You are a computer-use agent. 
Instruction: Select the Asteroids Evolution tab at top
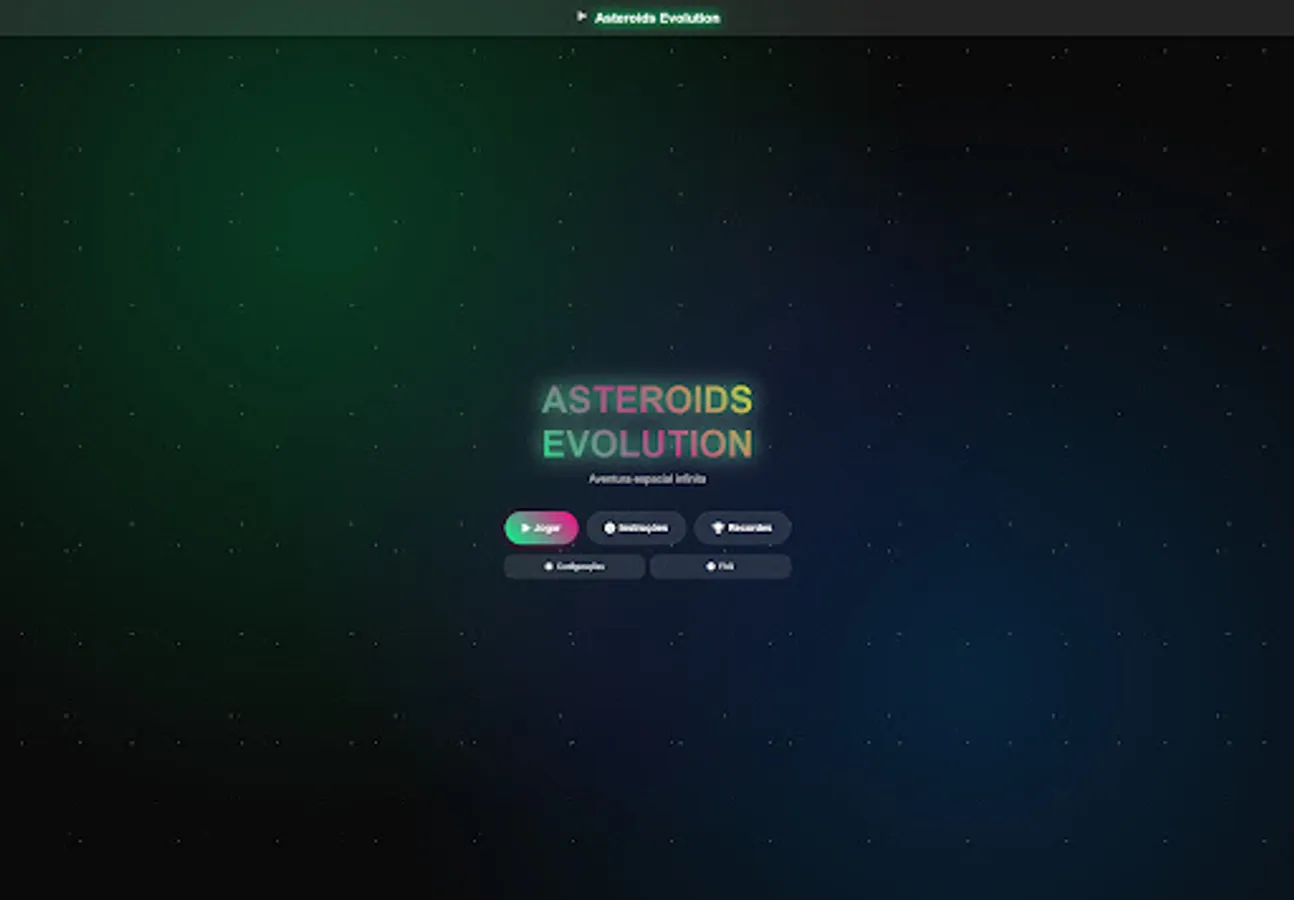point(647,17)
